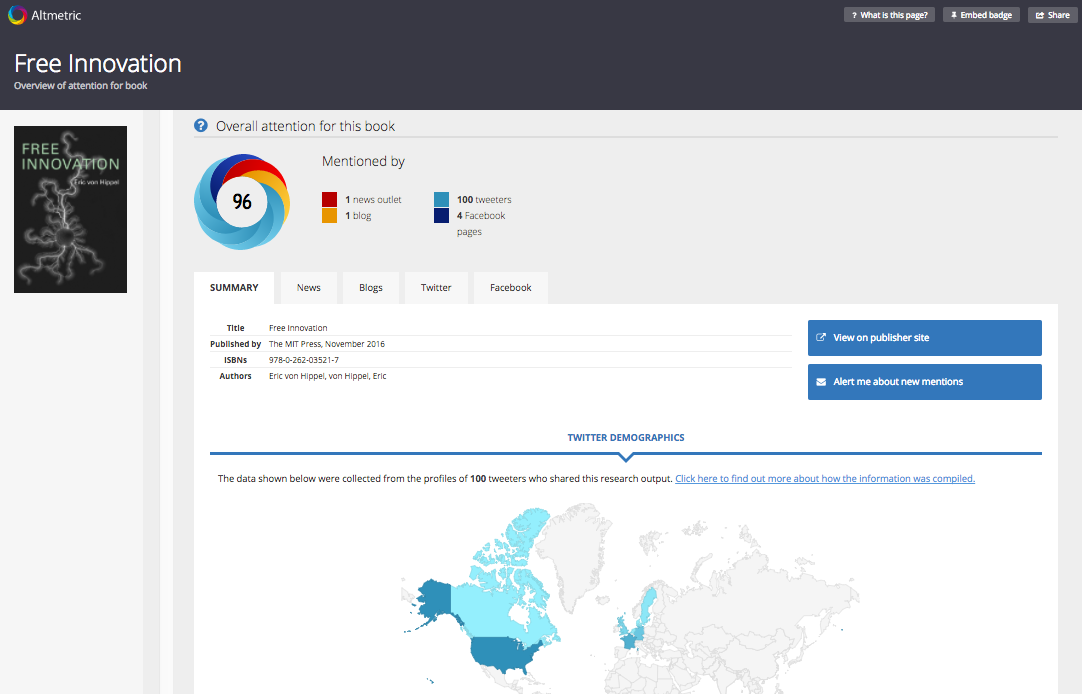Click the orange blog color swatch

330,215
